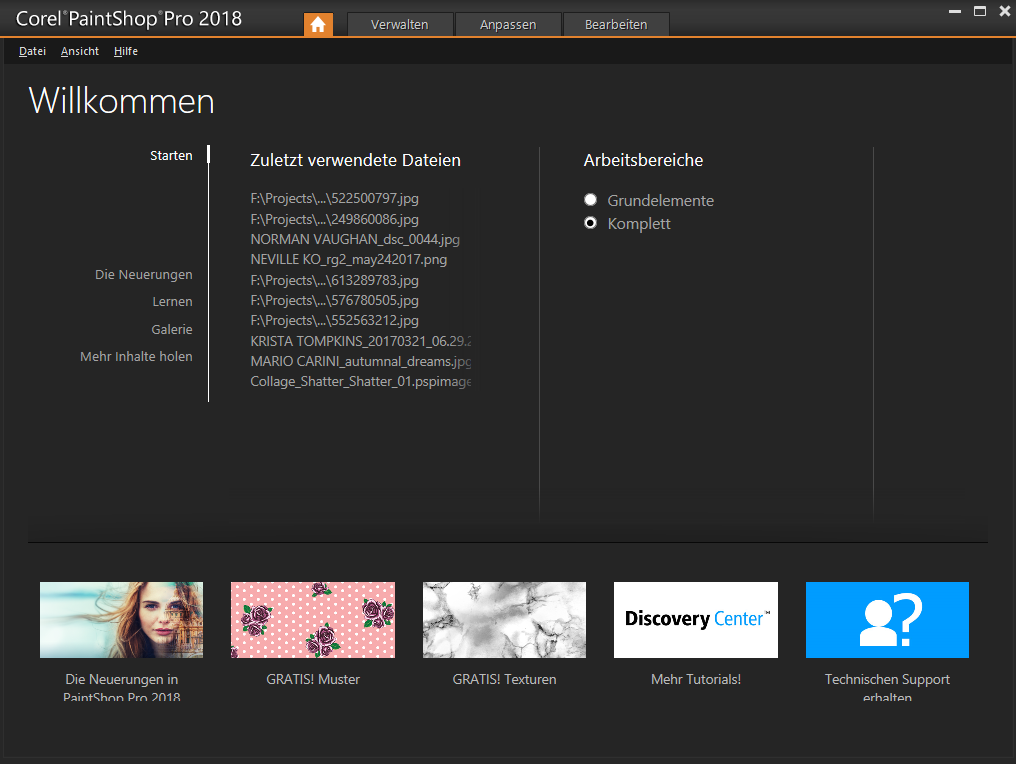
Task: Click Technischen Support erhalten caption
Action: pos(887,688)
